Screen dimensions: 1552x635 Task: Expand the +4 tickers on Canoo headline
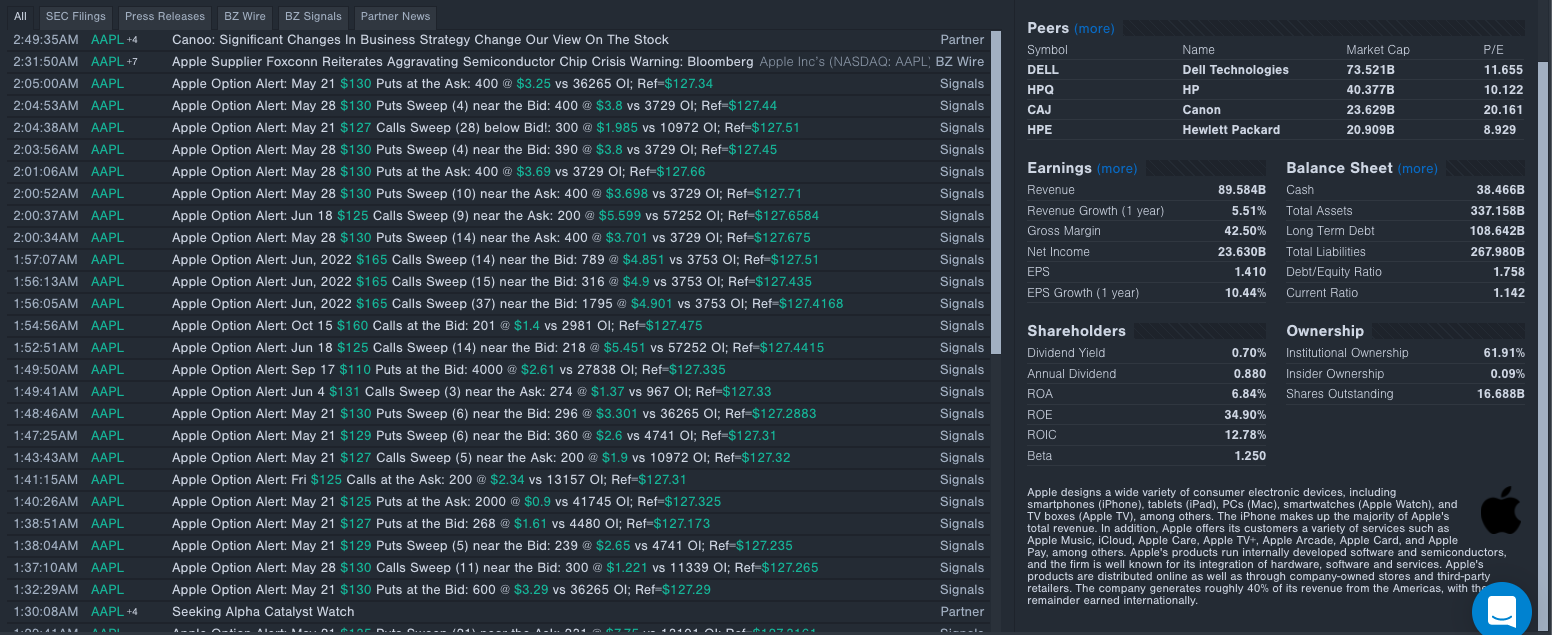tap(131, 39)
